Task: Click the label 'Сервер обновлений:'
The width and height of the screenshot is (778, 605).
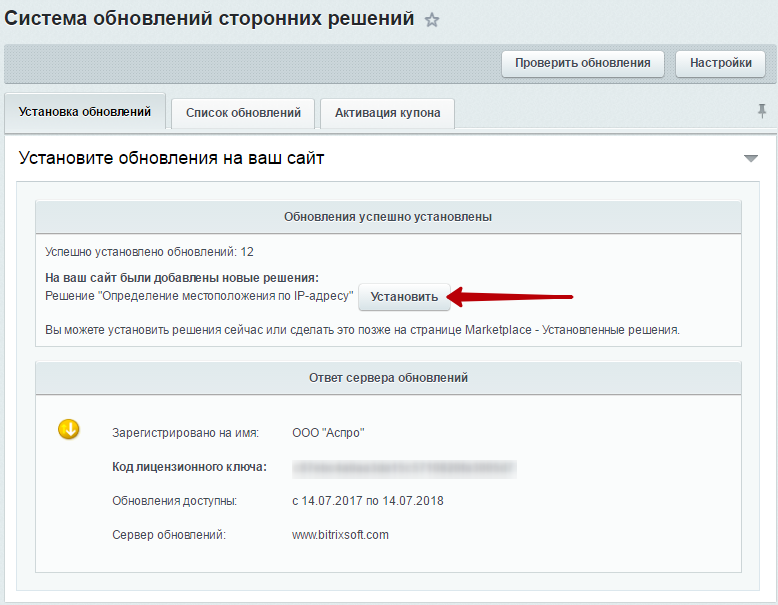Action: [x=169, y=535]
